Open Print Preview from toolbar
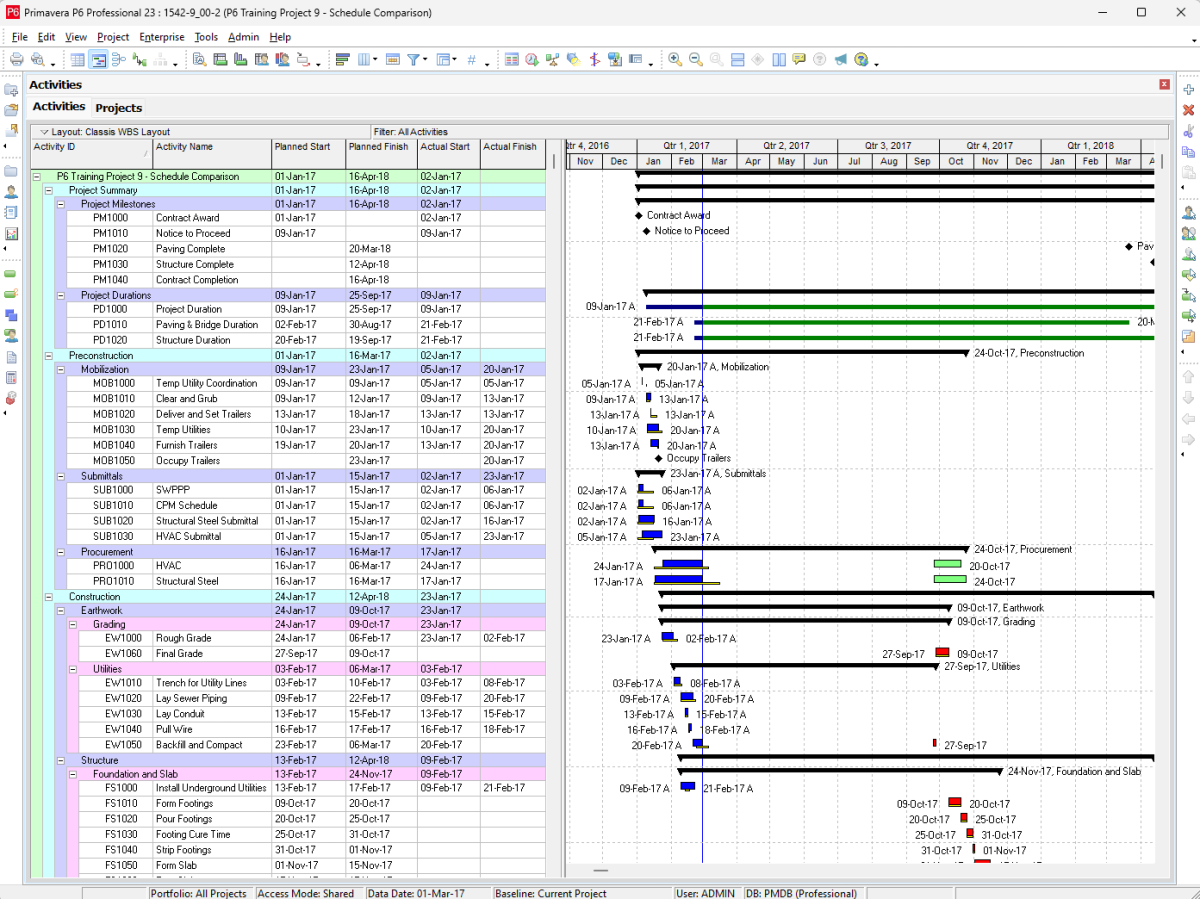The width and height of the screenshot is (1200, 899). (x=38, y=60)
